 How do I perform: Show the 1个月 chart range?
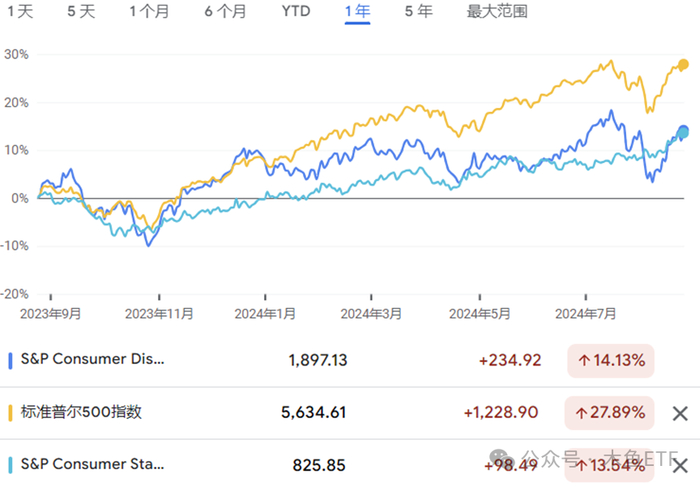click(149, 13)
